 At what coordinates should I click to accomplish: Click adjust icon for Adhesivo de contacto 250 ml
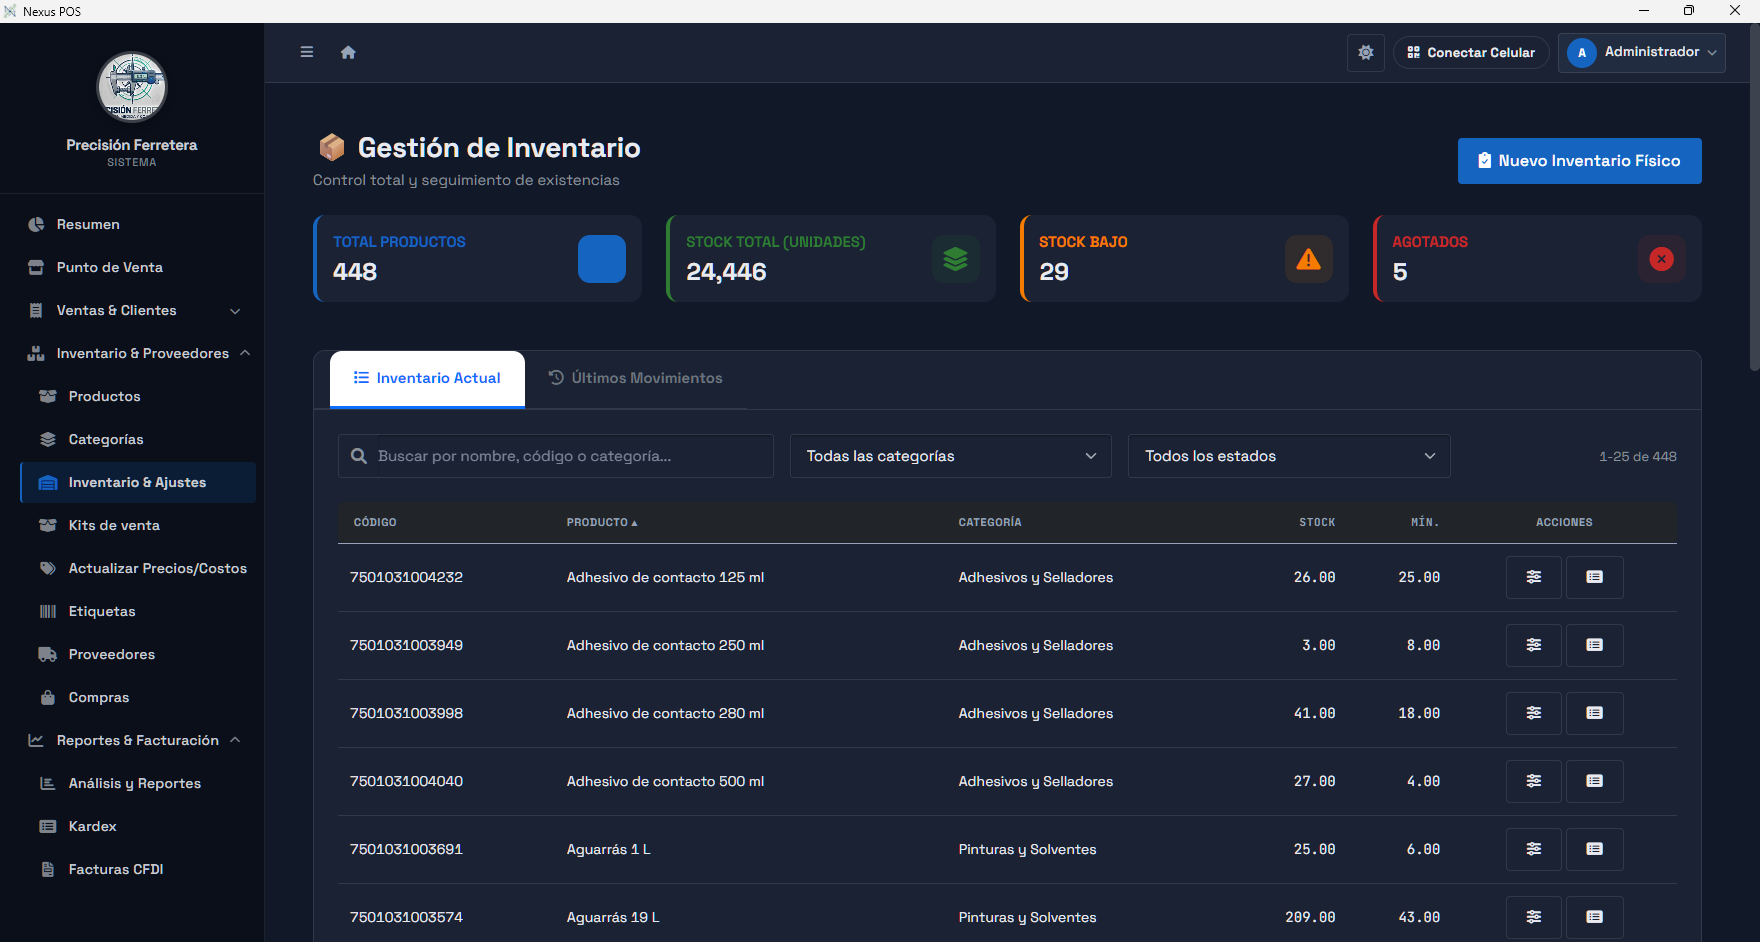[x=1534, y=645]
